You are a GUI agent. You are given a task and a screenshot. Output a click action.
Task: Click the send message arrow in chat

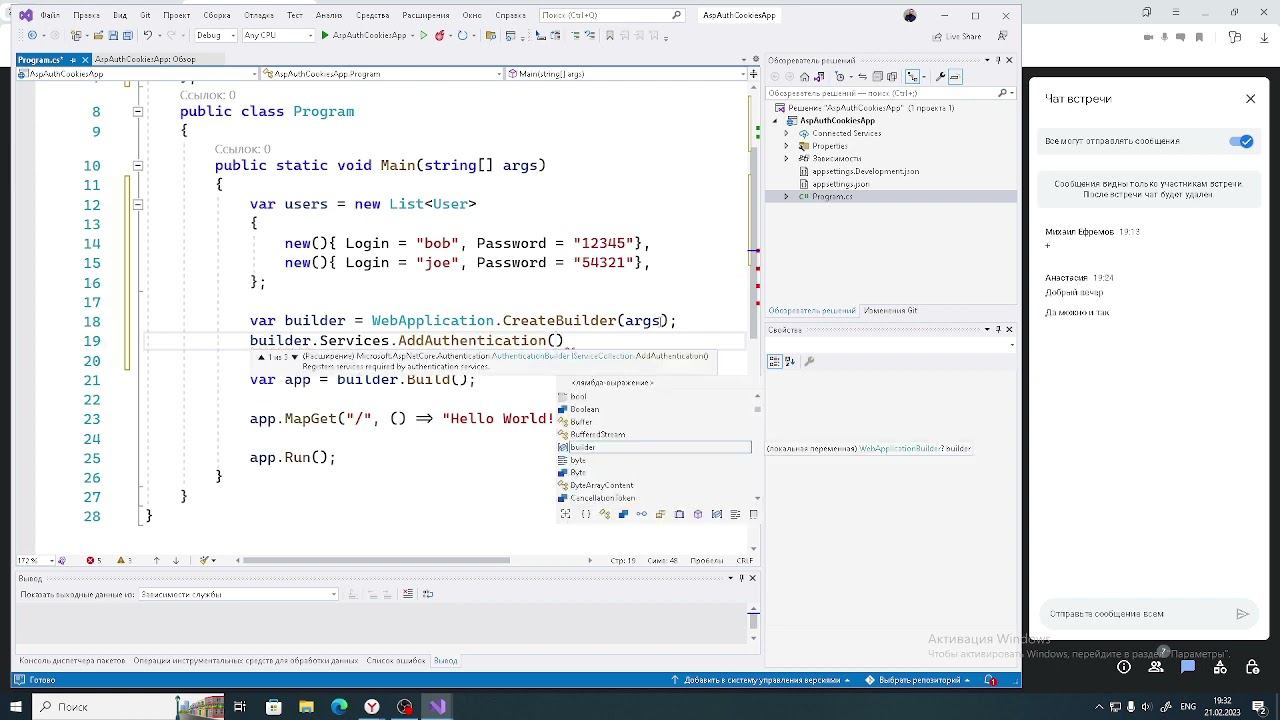point(1243,614)
